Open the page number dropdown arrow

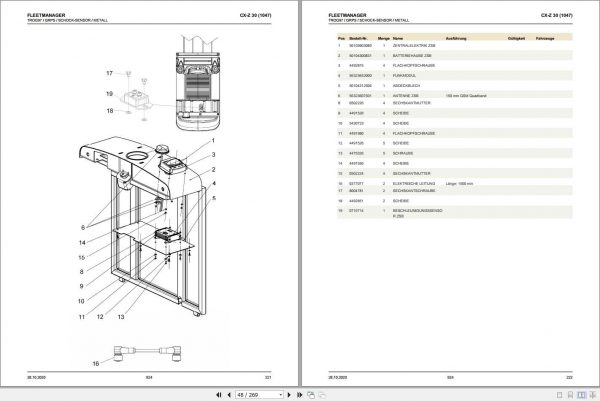tap(280, 394)
